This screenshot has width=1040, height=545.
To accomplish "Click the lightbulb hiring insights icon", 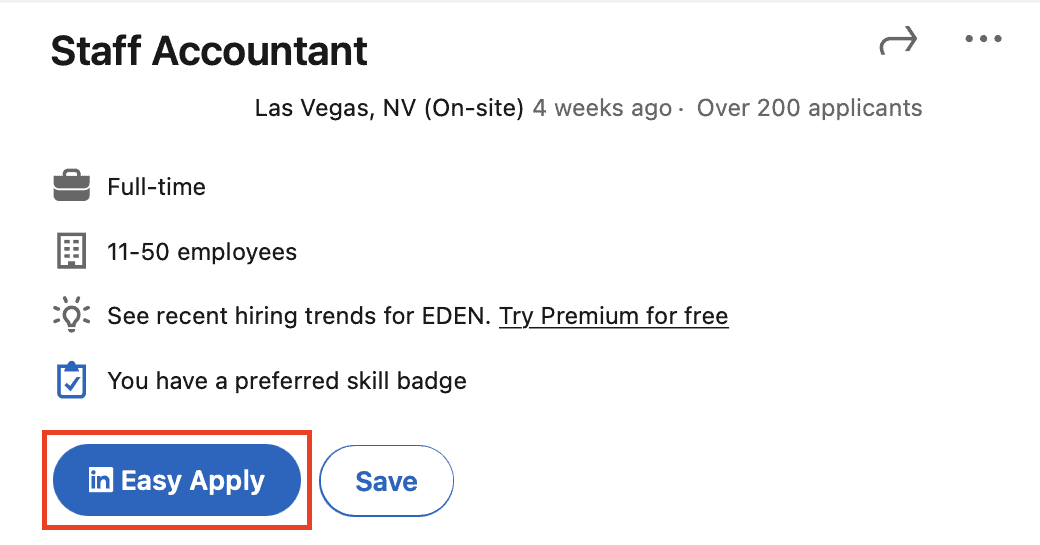I will 72,315.
